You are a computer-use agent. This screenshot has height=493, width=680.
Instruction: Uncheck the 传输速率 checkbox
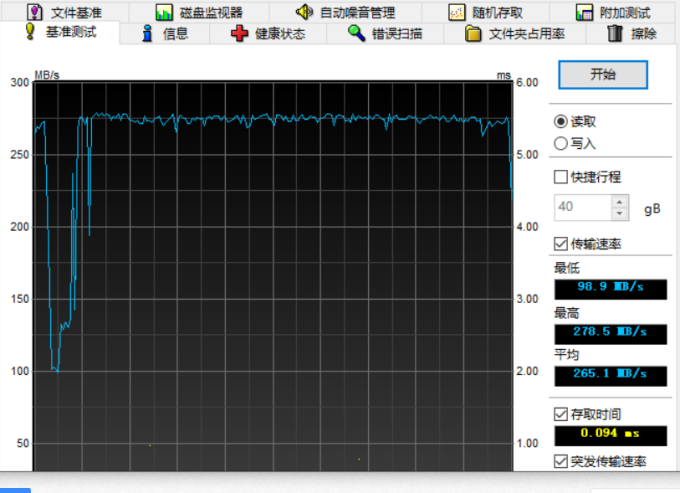561,244
